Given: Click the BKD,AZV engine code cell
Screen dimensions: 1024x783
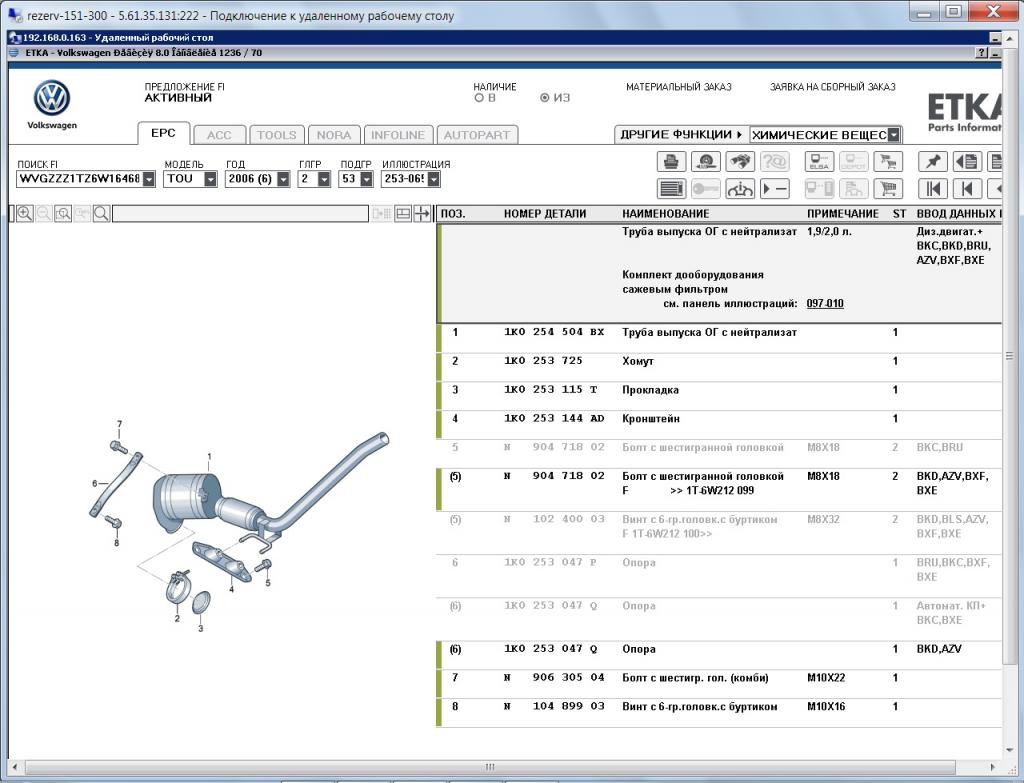Looking at the screenshot, I should 938,649.
